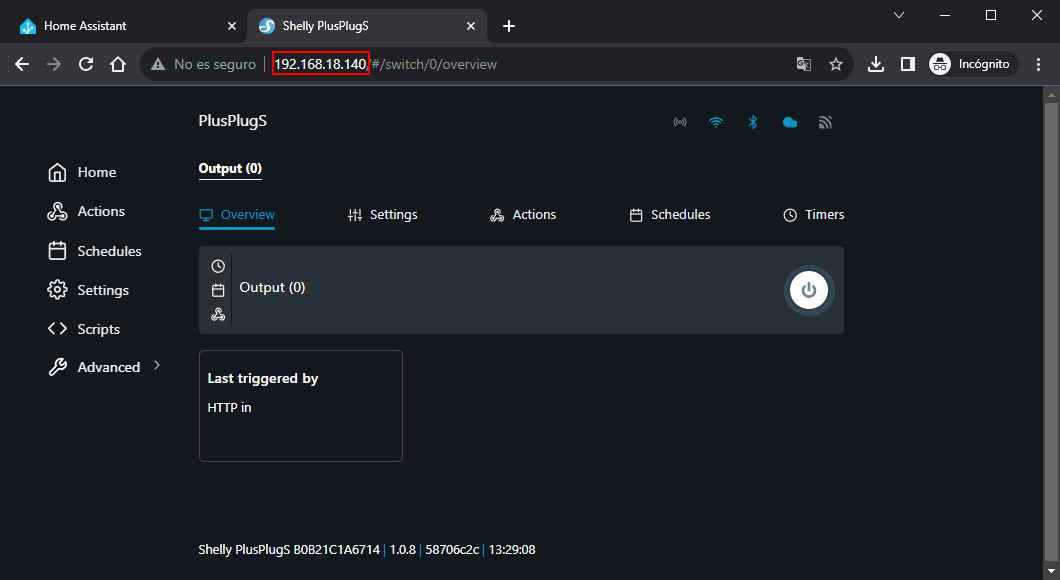The height and width of the screenshot is (580, 1060).
Task: Bookmark this page with the star icon
Action: click(x=836, y=64)
